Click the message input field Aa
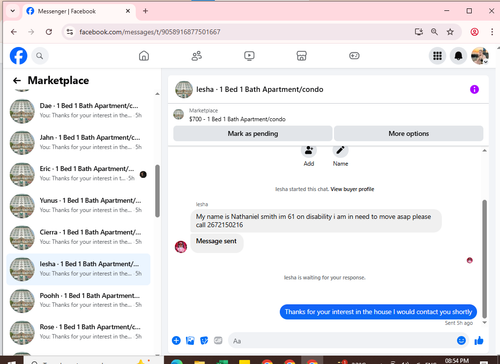Viewport: 500px width, 364px height. click(x=343, y=341)
